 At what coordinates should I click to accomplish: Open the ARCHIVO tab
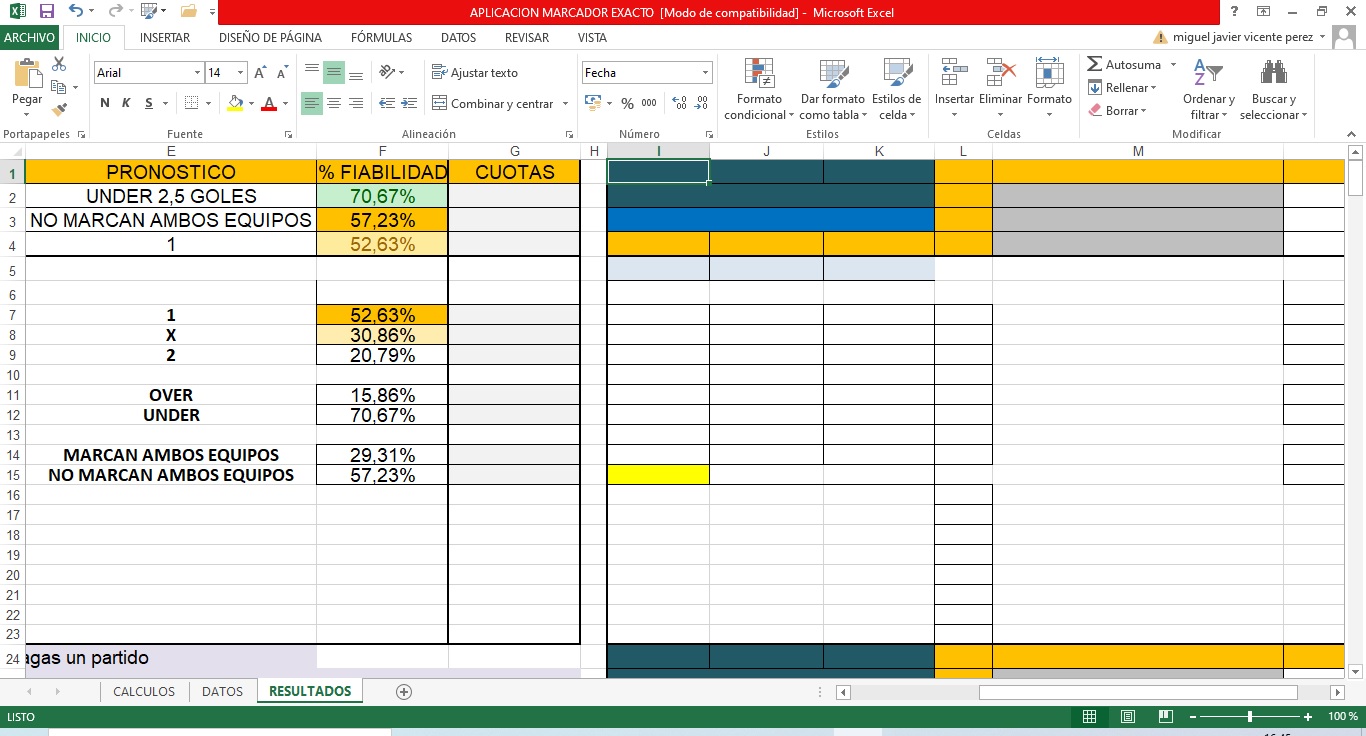point(30,37)
